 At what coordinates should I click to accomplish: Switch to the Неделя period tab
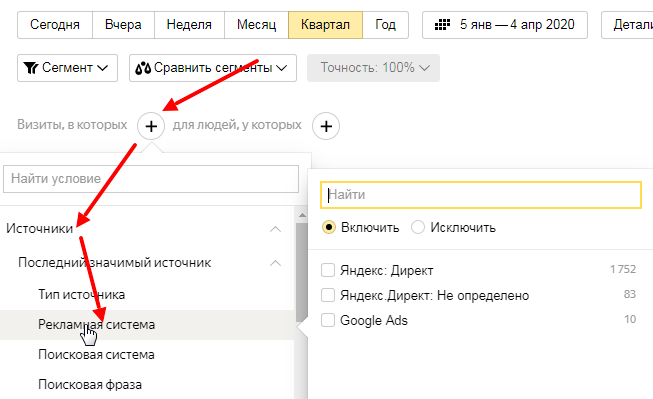(189, 25)
